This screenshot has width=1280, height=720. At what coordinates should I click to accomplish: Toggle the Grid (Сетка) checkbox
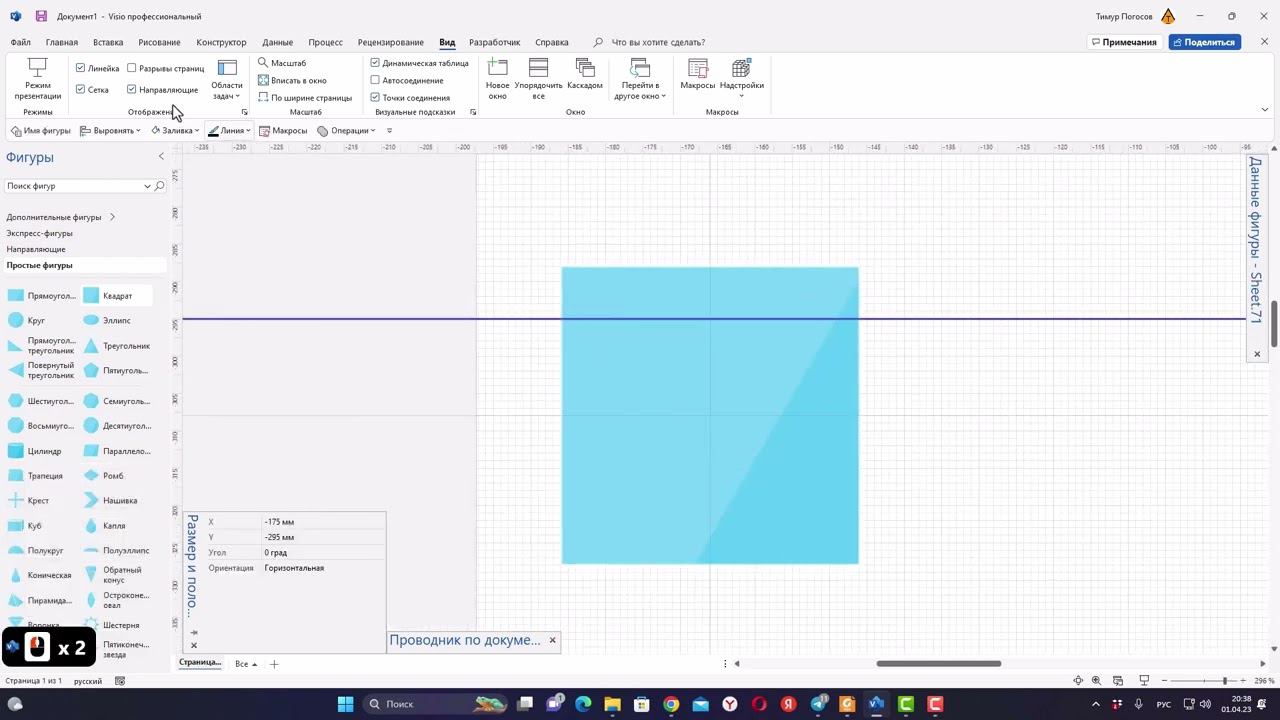[x=80, y=90]
